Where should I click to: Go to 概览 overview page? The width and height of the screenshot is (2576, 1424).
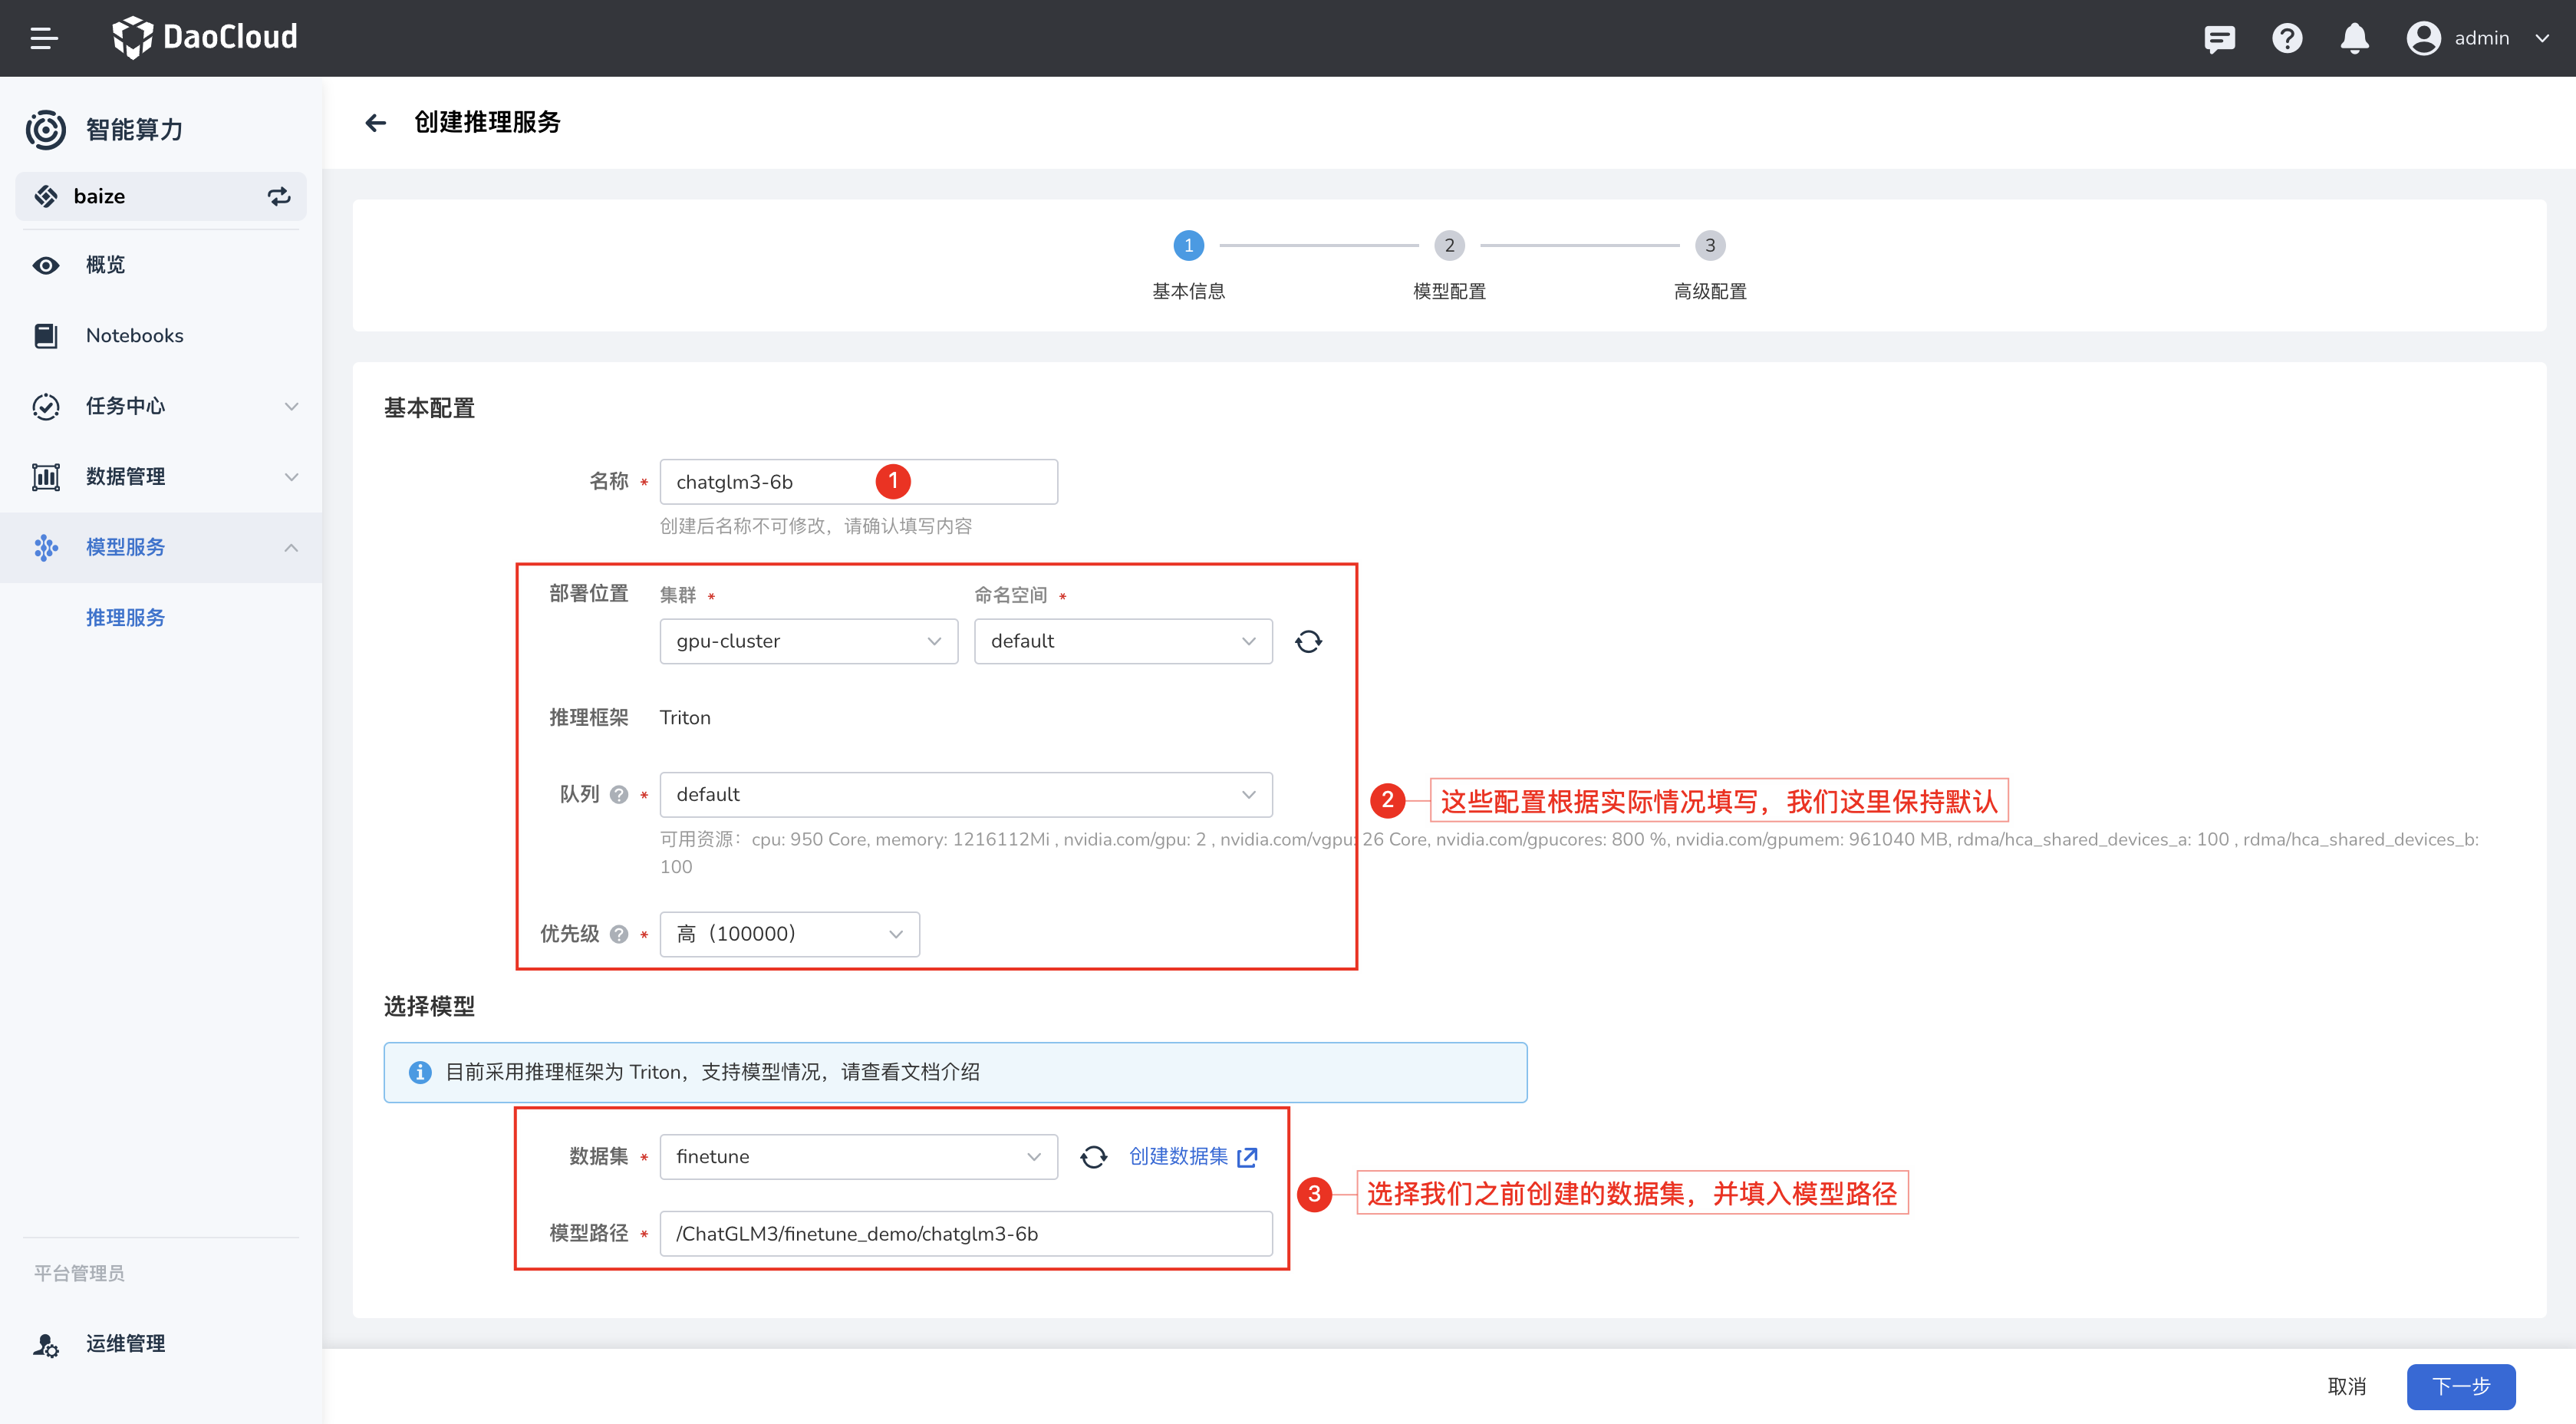coord(105,265)
